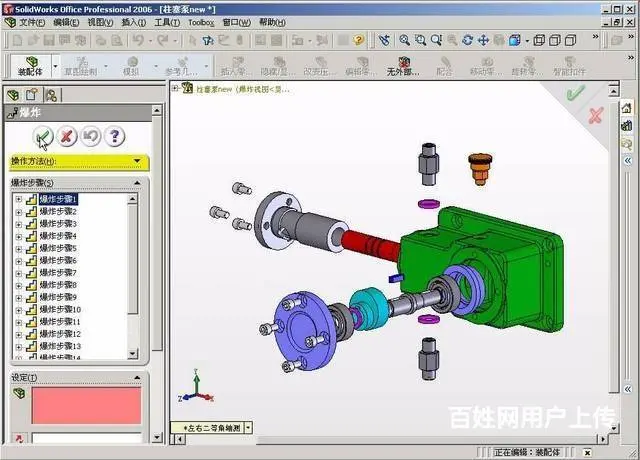Expand the 爆炸步骤1 tree node
Image resolution: width=640 pixels, height=460 pixels.
18,200
